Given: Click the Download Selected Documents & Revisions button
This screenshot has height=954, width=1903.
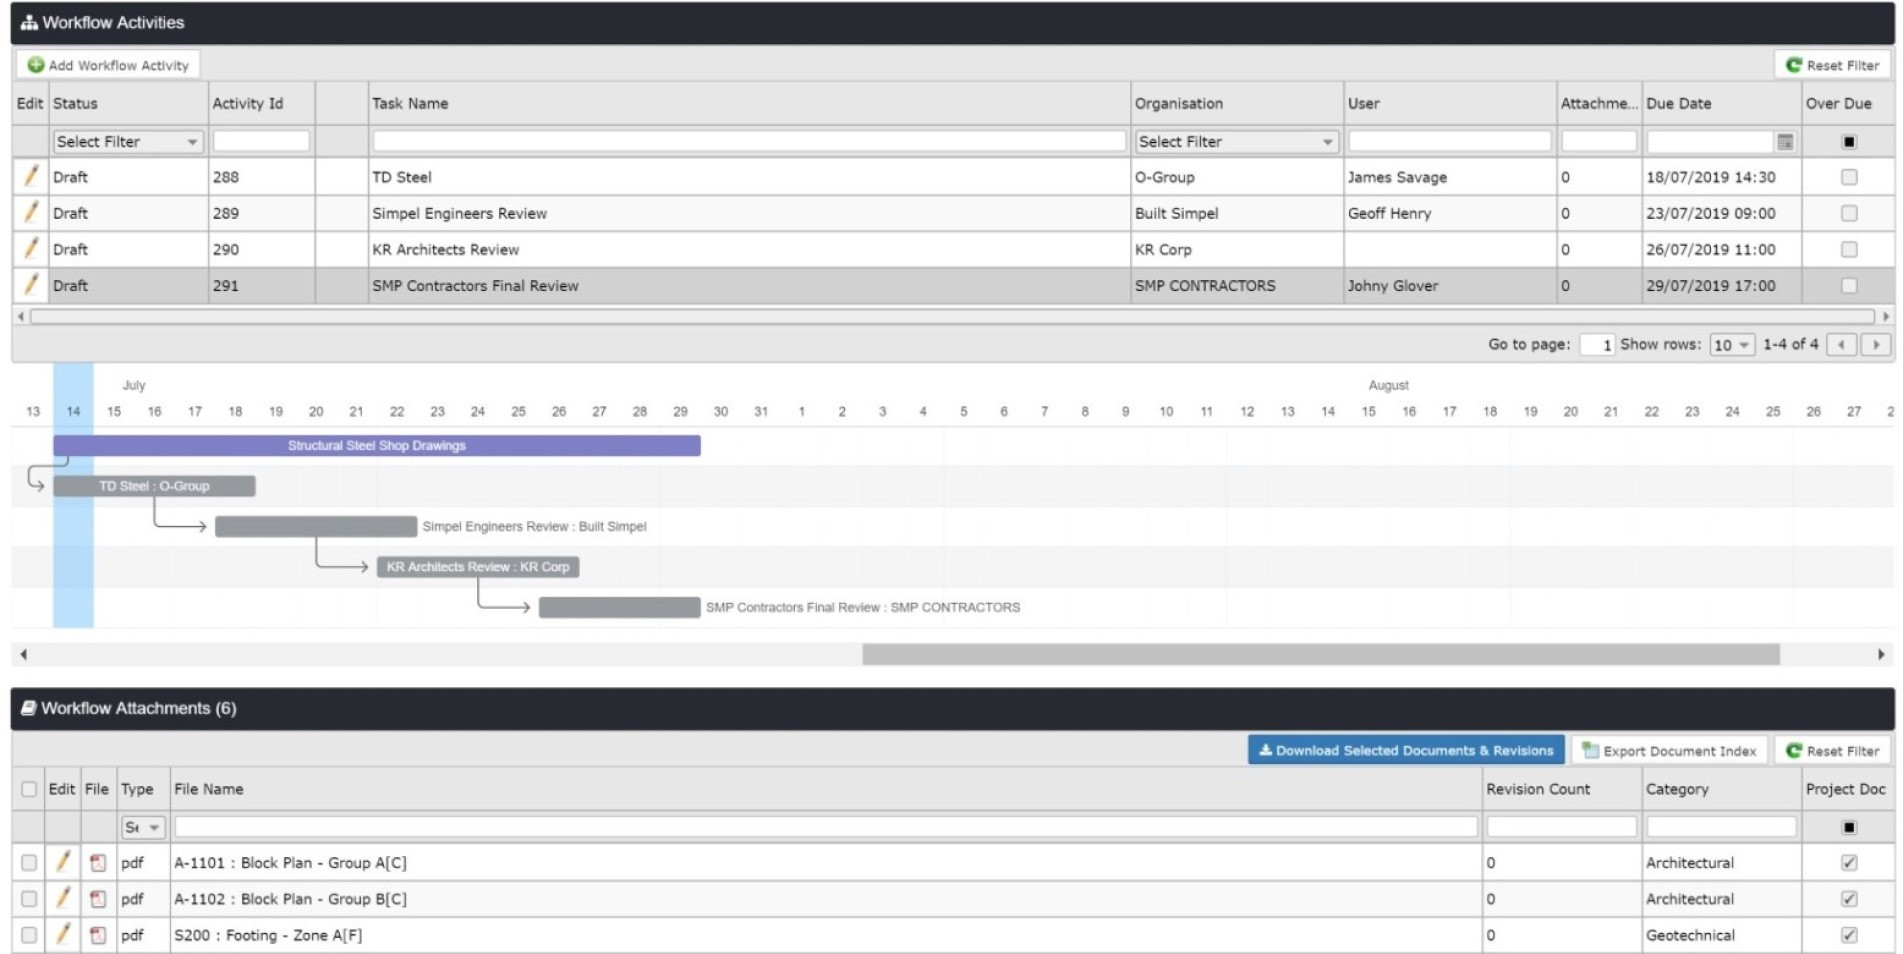Looking at the screenshot, I should pos(1404,750).
